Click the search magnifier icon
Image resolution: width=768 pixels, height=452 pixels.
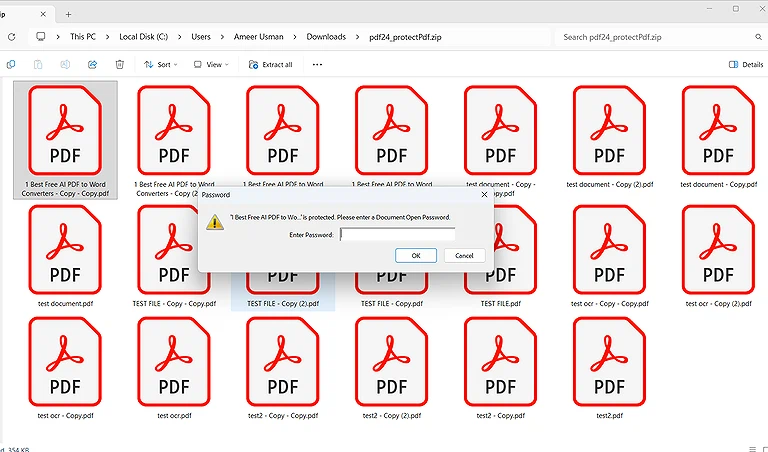point(758,37)
